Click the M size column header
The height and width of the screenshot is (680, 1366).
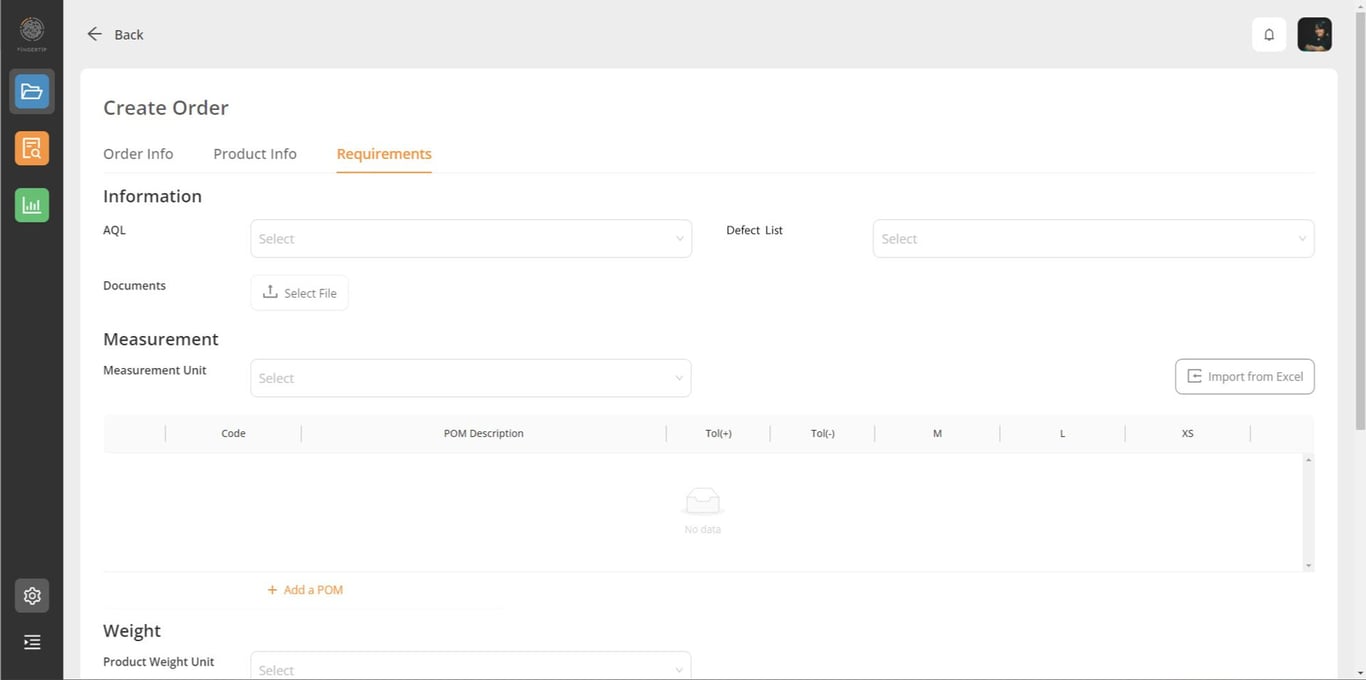pyautogui.click(x=937, y=434)
